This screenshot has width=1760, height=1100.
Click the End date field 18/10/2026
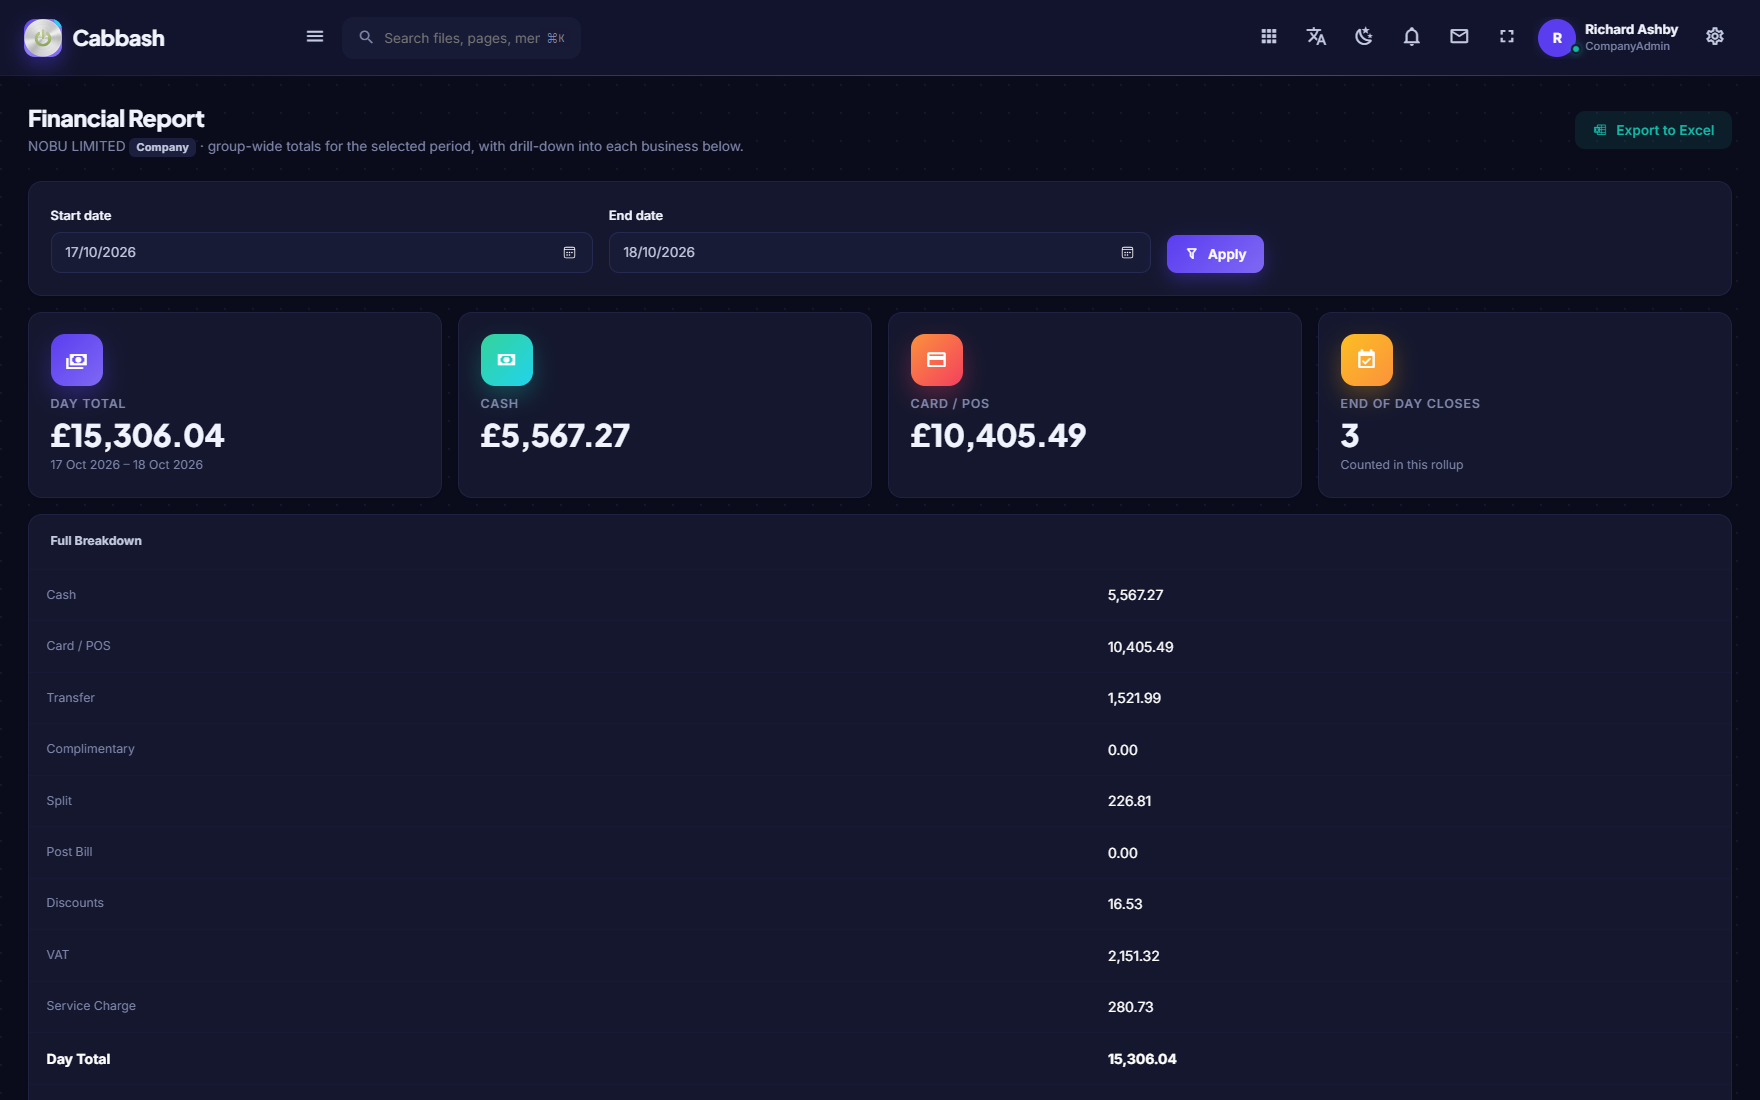(x=879, y=253)
